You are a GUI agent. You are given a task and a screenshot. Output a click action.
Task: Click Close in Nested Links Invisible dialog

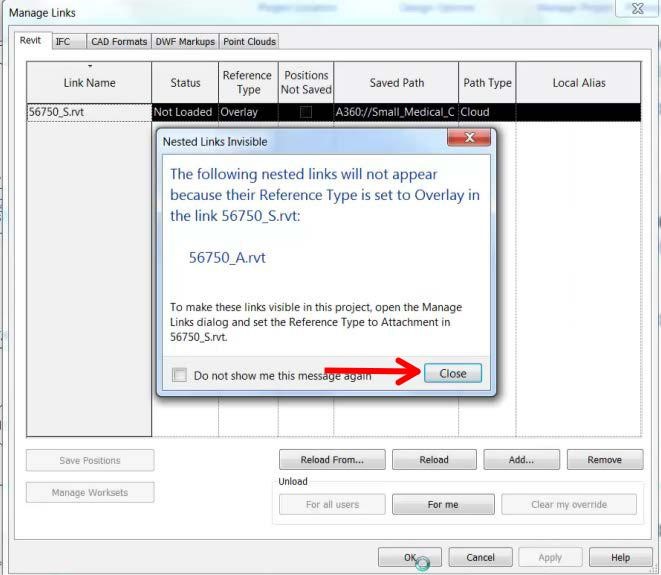tap(452, 373)
